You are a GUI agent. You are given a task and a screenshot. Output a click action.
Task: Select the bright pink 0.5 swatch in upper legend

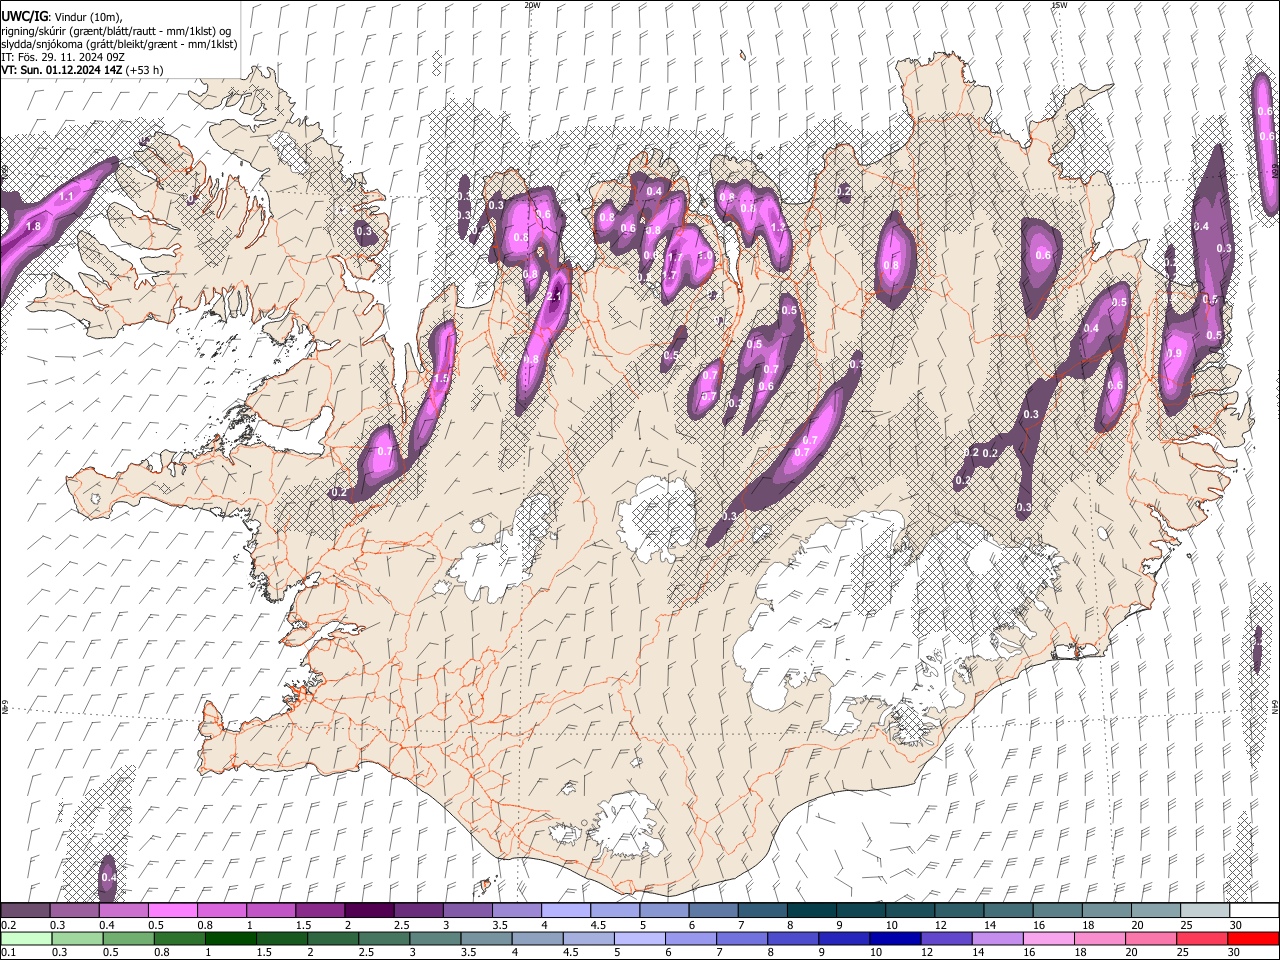(x=172, y=911)
